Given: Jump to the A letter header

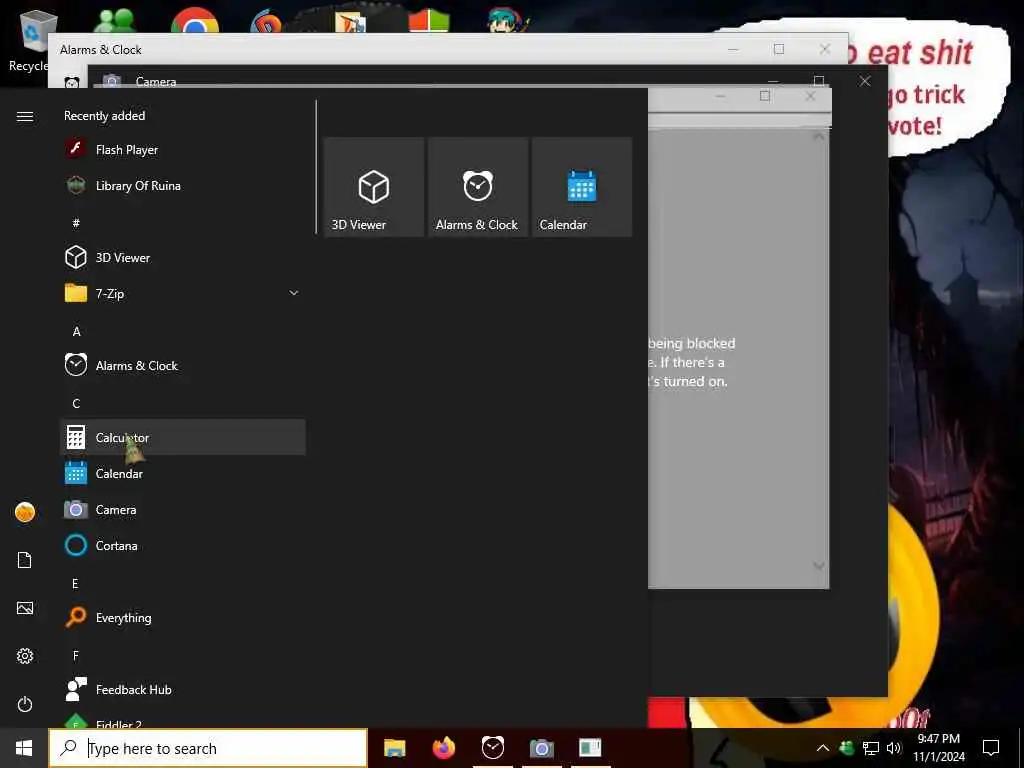Looking at the screenshot, I should pos(76,332).
